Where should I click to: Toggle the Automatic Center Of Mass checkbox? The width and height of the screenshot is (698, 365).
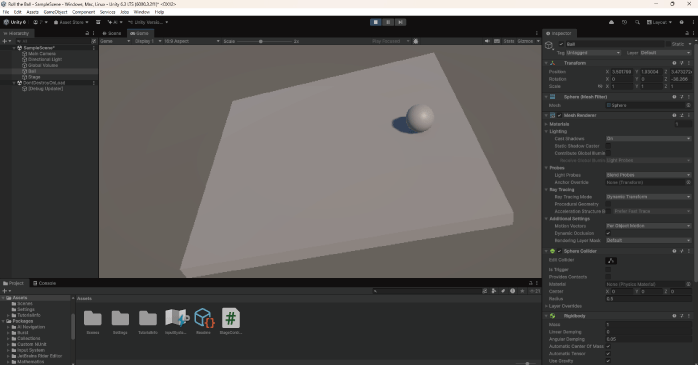click(x=608, y=346)
